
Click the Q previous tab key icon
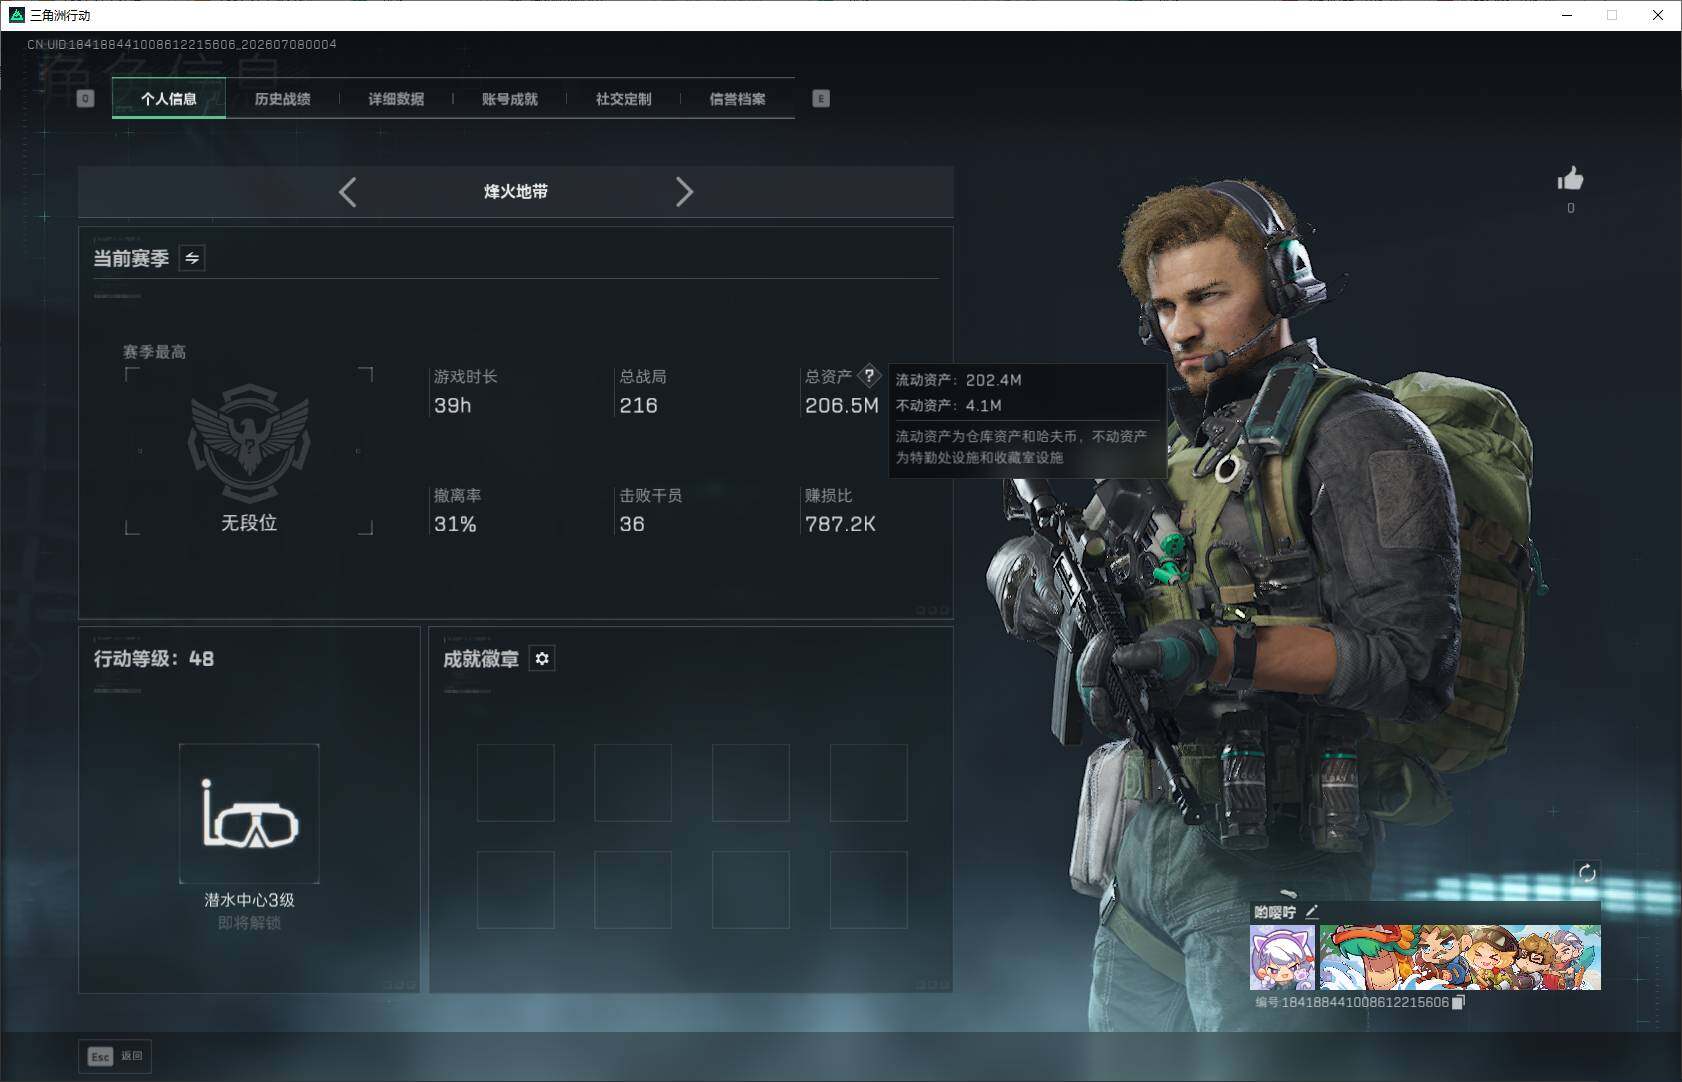tap(85, 99)
